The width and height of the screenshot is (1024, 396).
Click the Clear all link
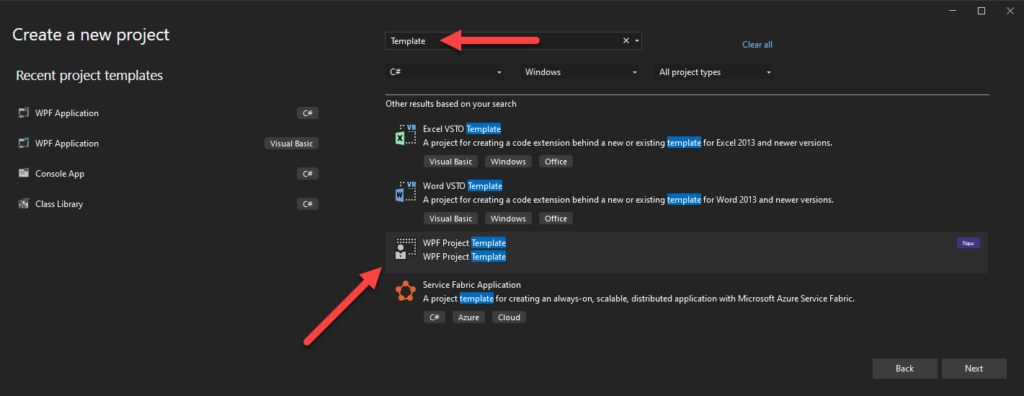click(758, 44)
